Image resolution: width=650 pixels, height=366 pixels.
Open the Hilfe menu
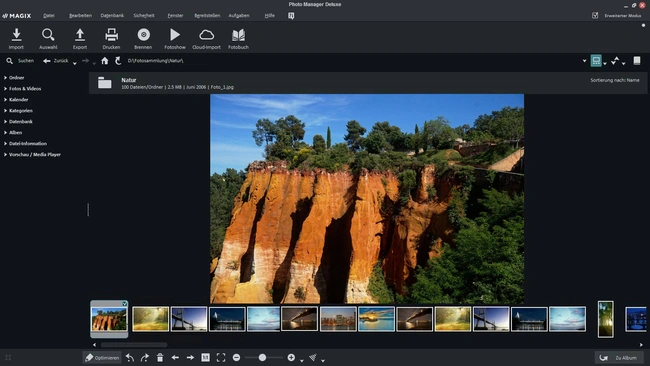click(269, 16)
